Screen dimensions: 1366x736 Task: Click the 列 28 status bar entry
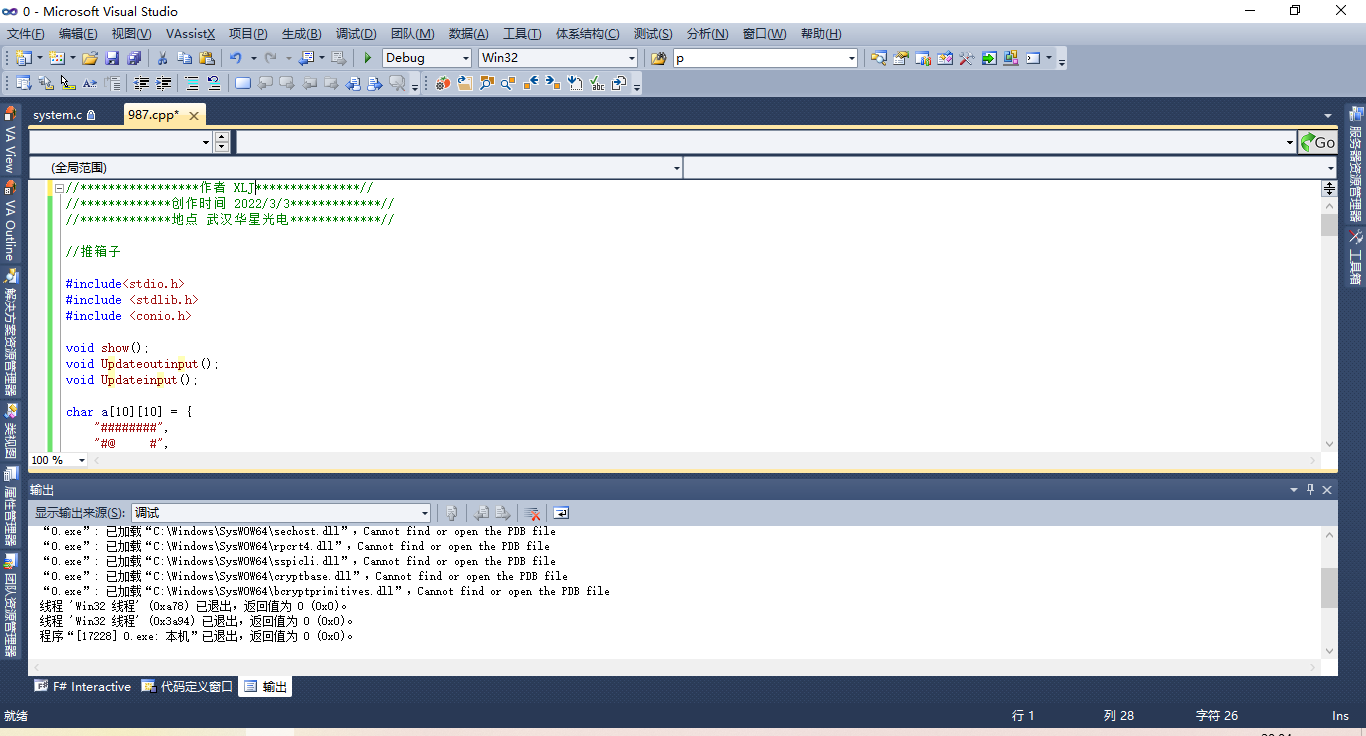pos(1119,716)
